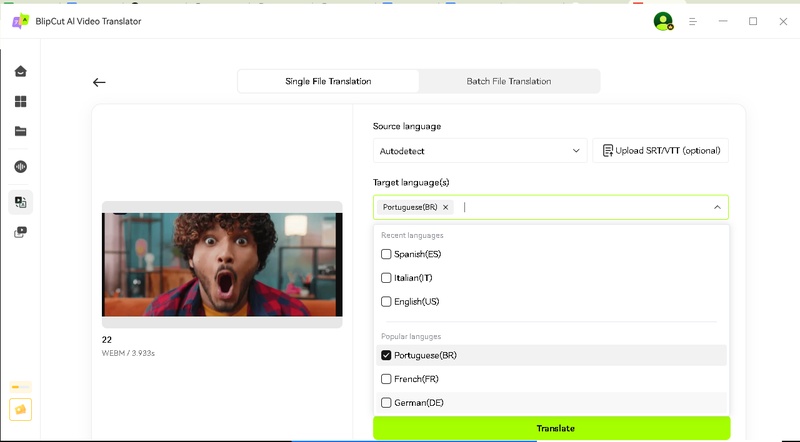Viewport: 800px width, 442px height.
Task: Go back using the left arrow
Action: click(x=99, y=83)
